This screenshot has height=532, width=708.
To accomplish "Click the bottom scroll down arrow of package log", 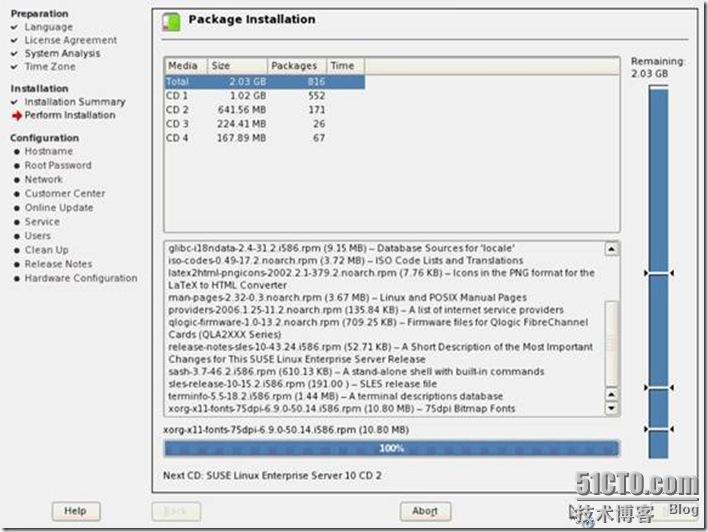I will point(611,408).
